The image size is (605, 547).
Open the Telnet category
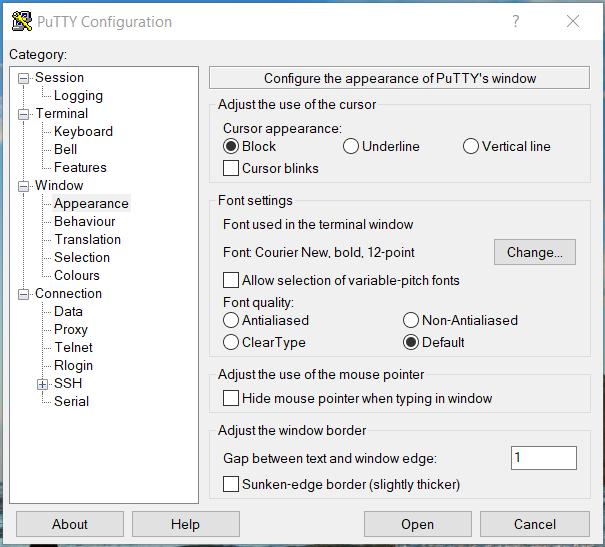(x=73, y=348)
